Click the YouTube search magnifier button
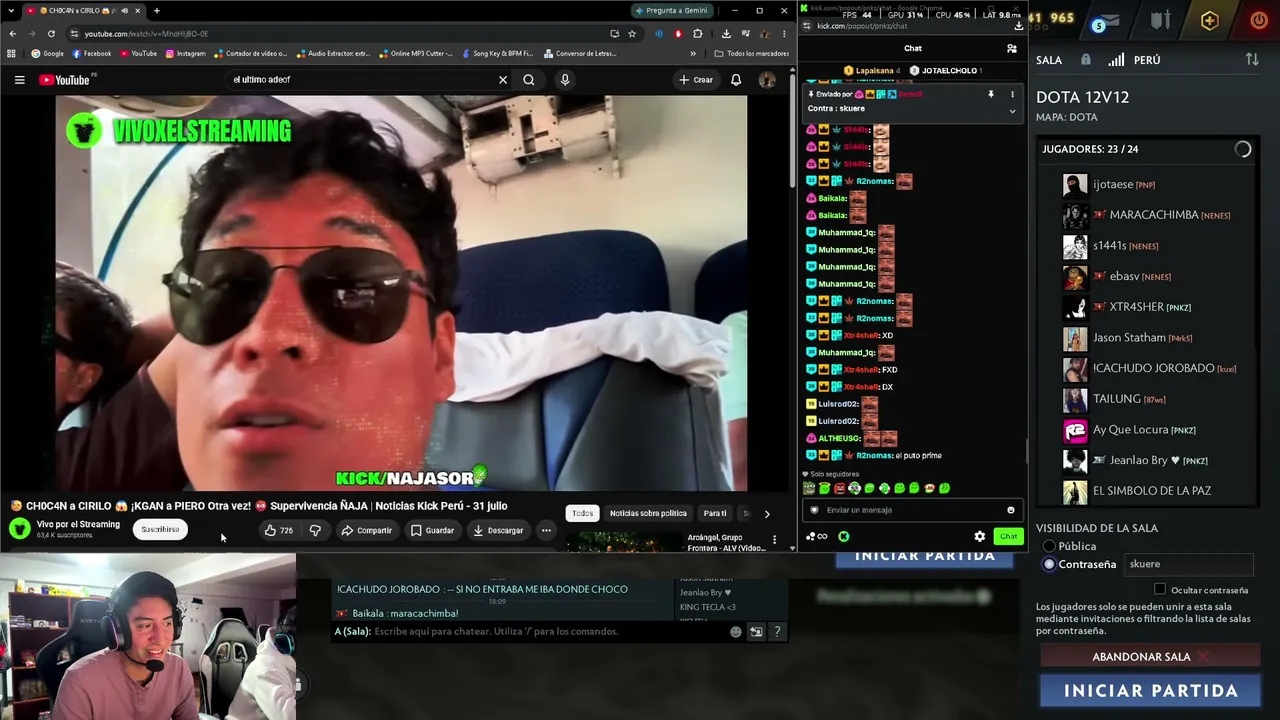The height and width of the screenshot is (720, 1280). pyautogui.click(x=529, y=80)
